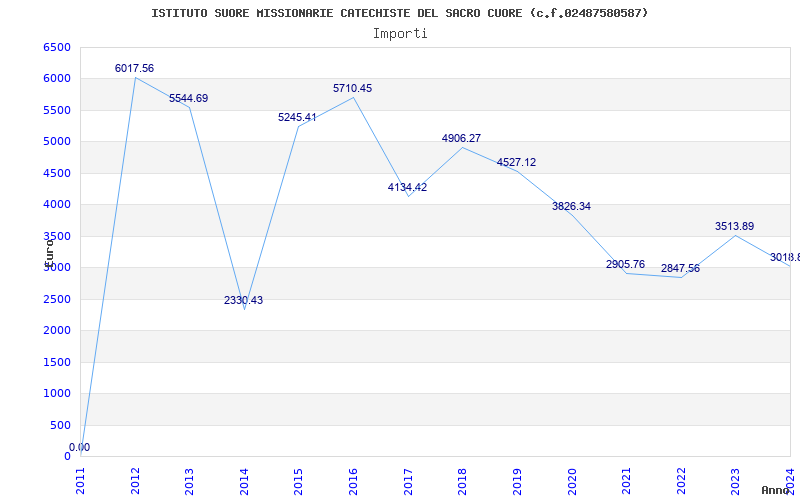Click the 6500 y-axis tick label
The height and width of the screenshot is (500, 800).
pos(57,47)
